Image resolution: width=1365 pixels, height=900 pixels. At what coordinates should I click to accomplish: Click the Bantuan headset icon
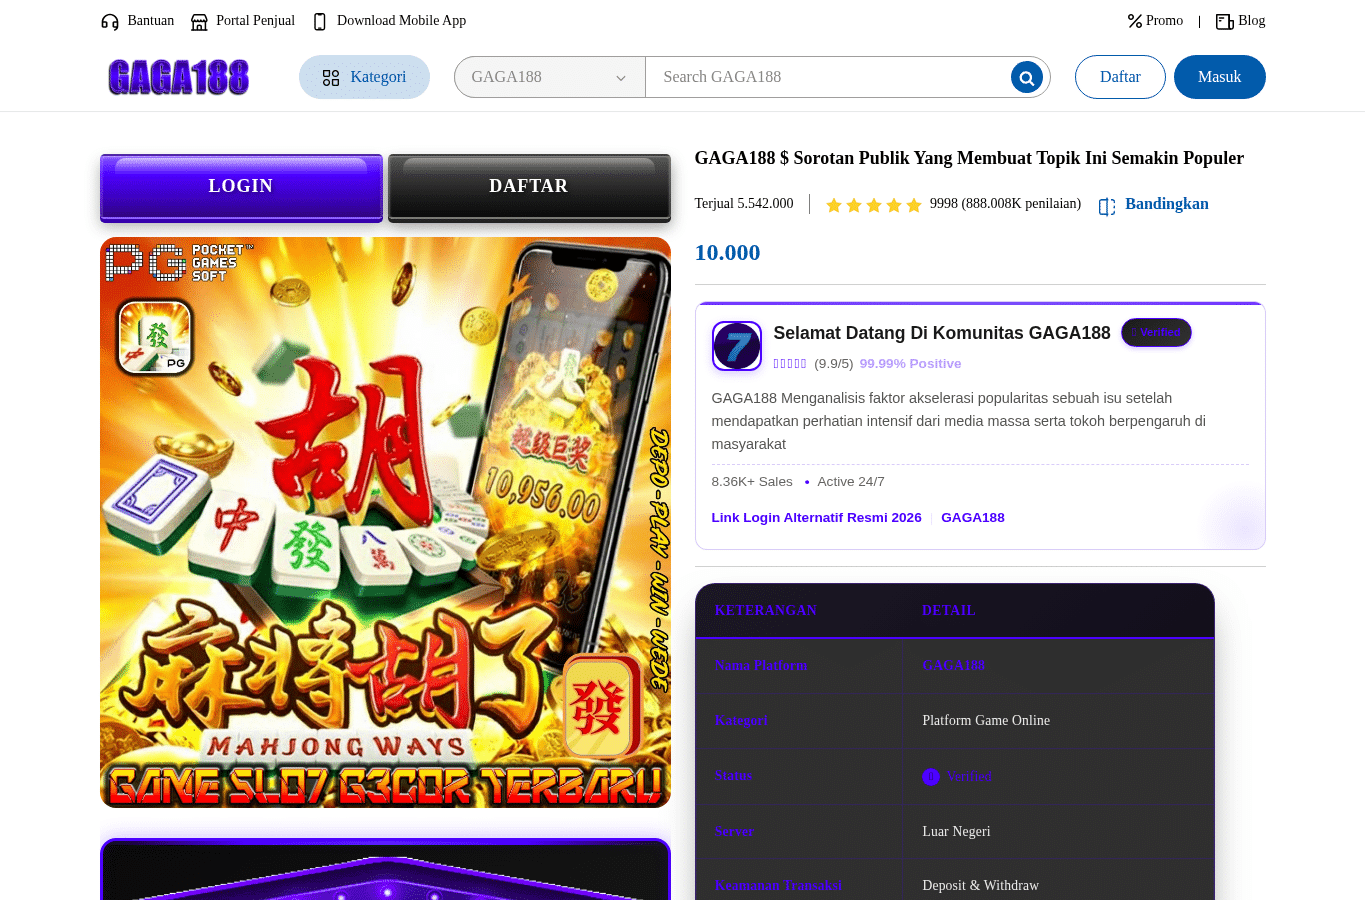point(110,22)
